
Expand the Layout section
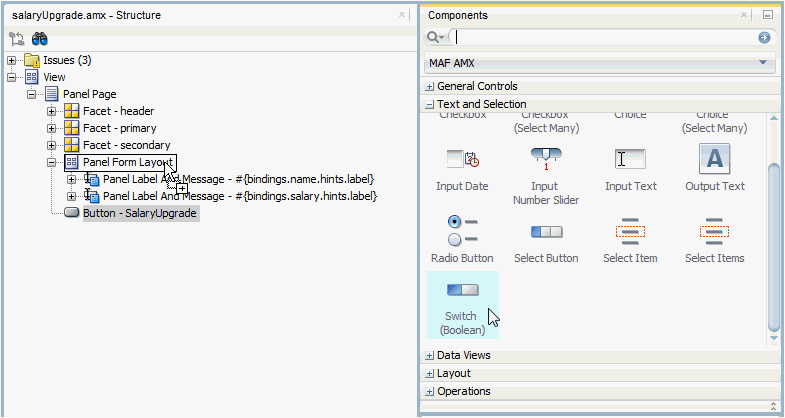pyautogui.click(x=430, y=374)
